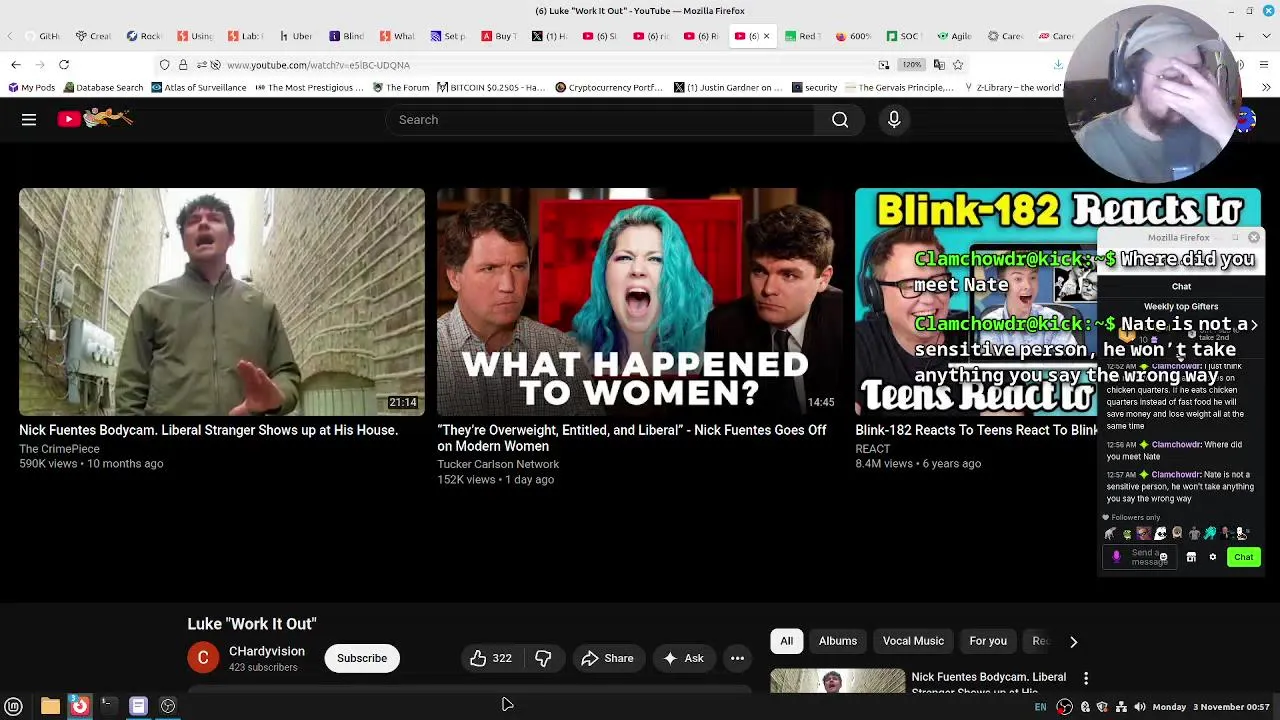
Task: Close the active YouTube tab
Action: click(767, 36)
